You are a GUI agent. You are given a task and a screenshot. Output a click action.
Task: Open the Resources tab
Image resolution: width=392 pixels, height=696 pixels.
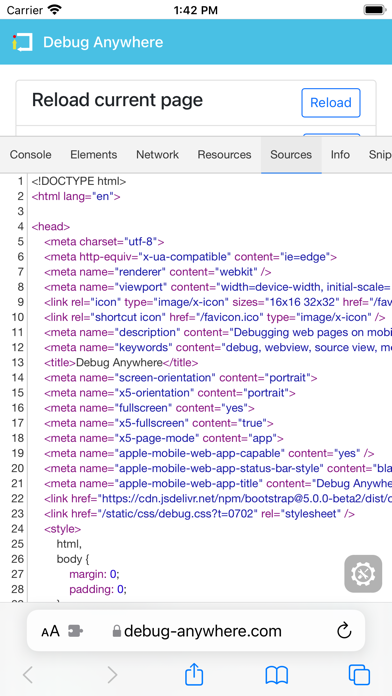224,154
